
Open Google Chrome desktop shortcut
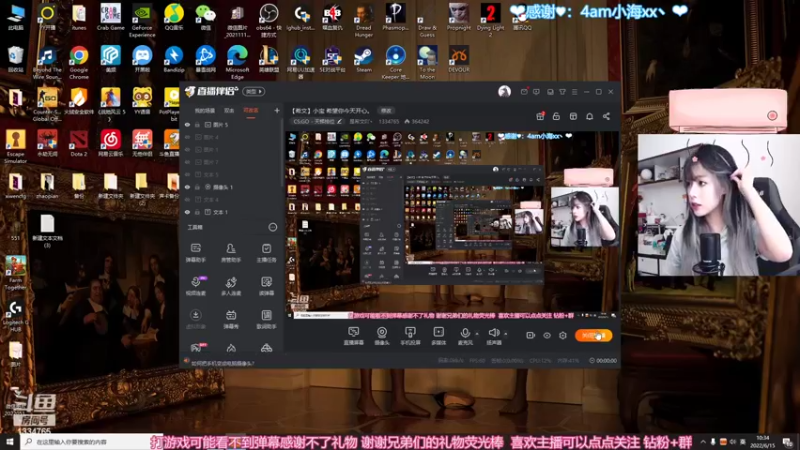click(79, 62)
